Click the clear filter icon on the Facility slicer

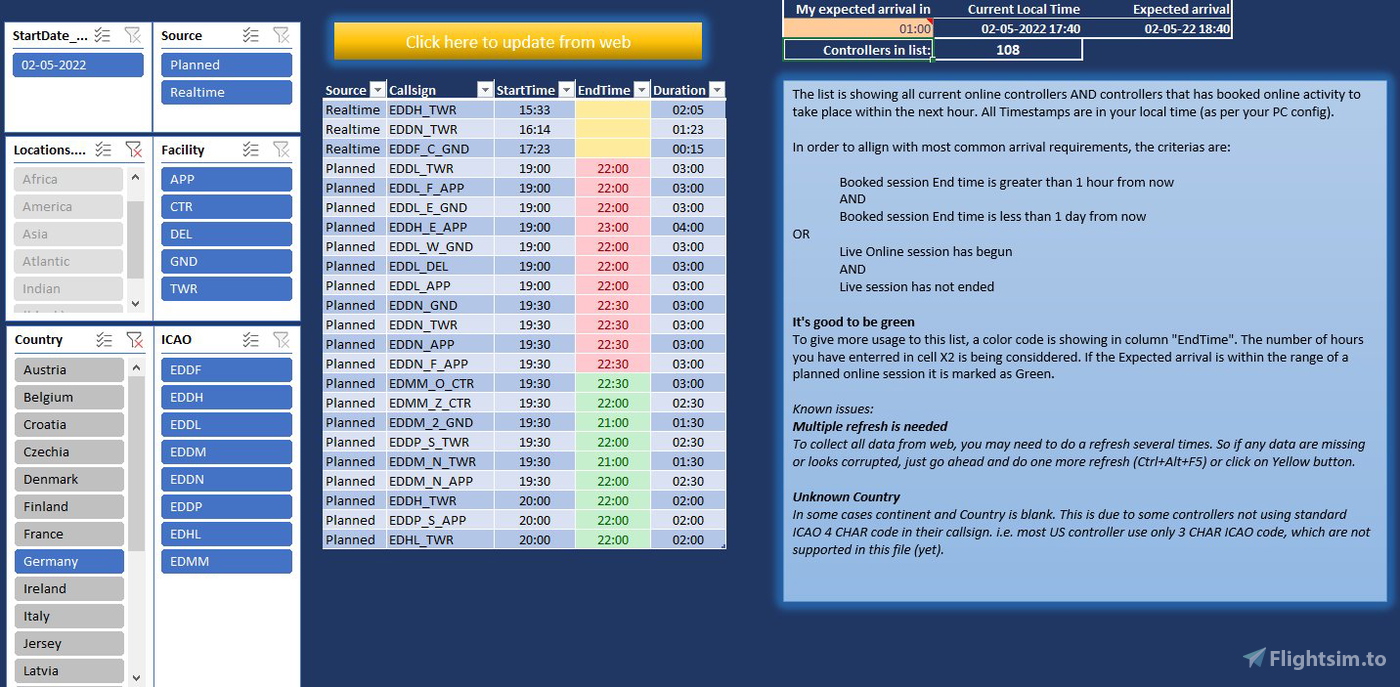283,149
